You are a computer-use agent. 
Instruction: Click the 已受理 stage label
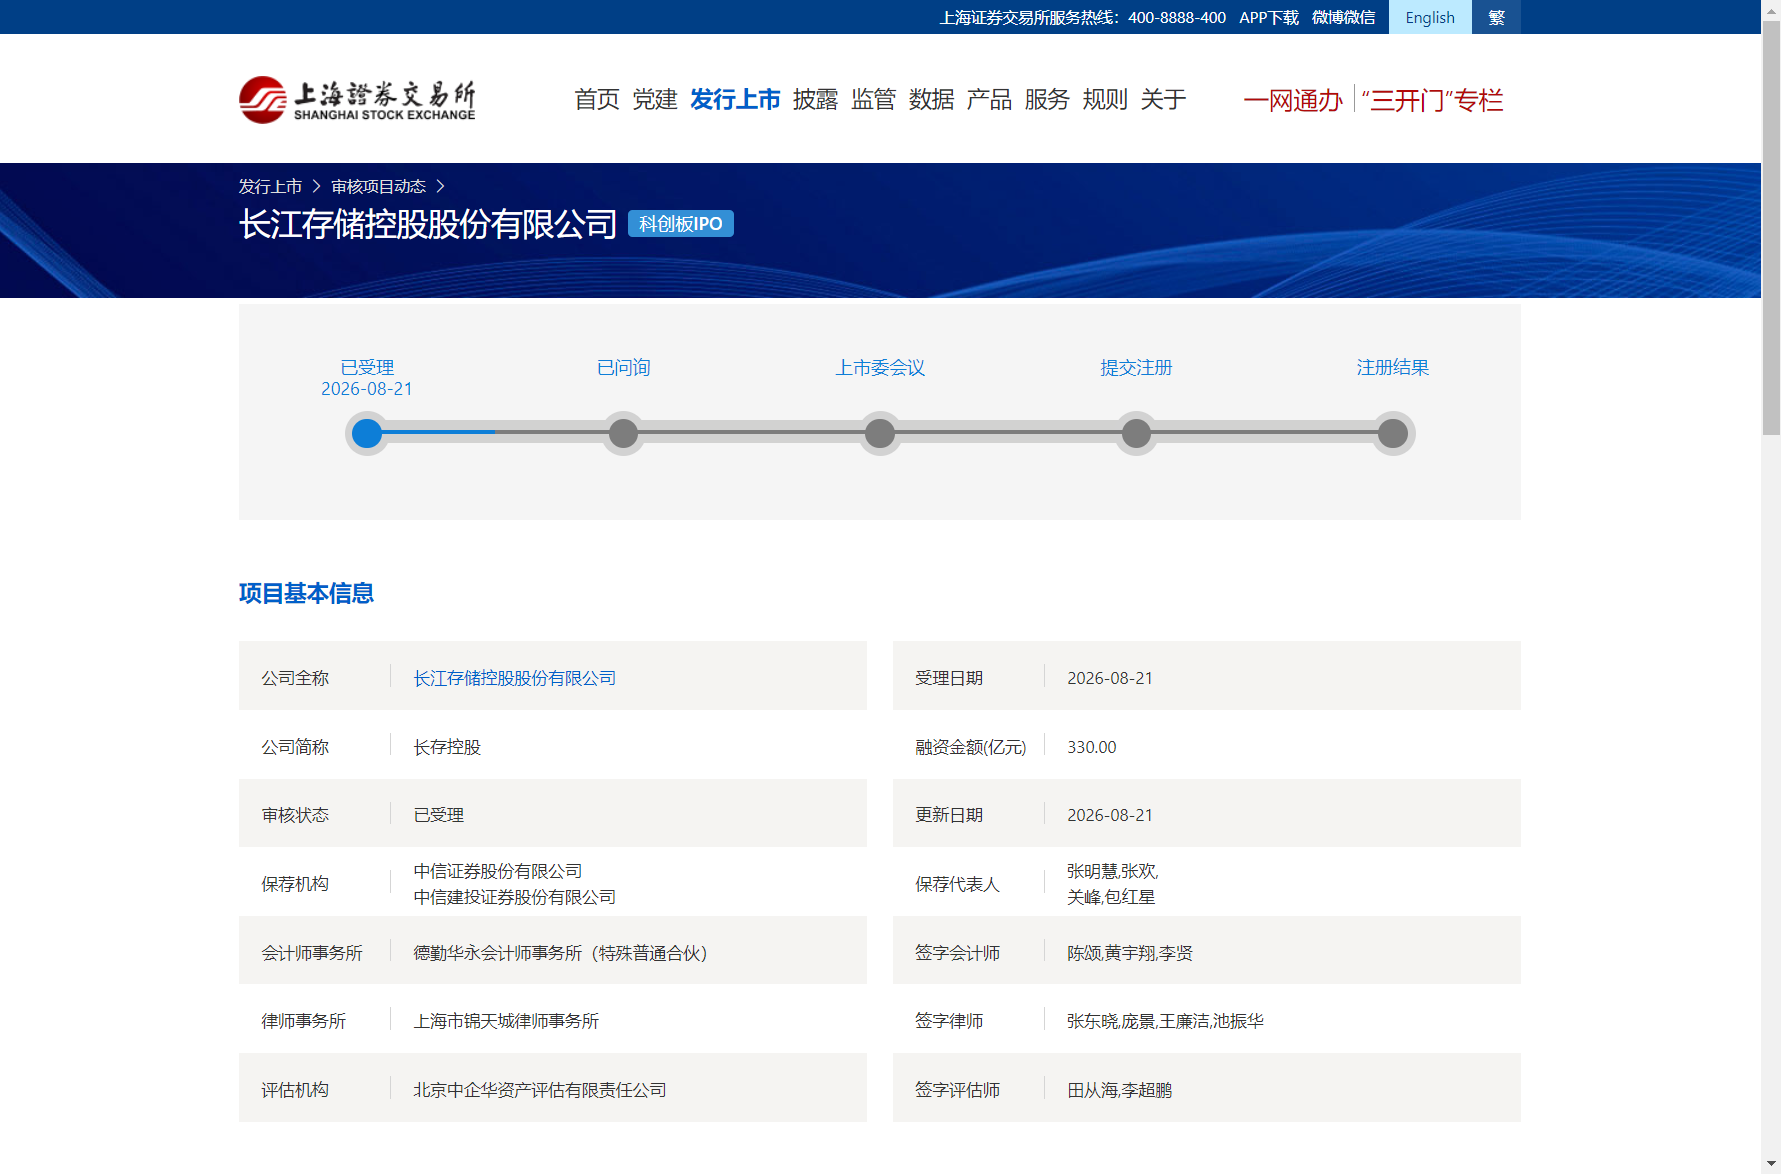[367, 368]
